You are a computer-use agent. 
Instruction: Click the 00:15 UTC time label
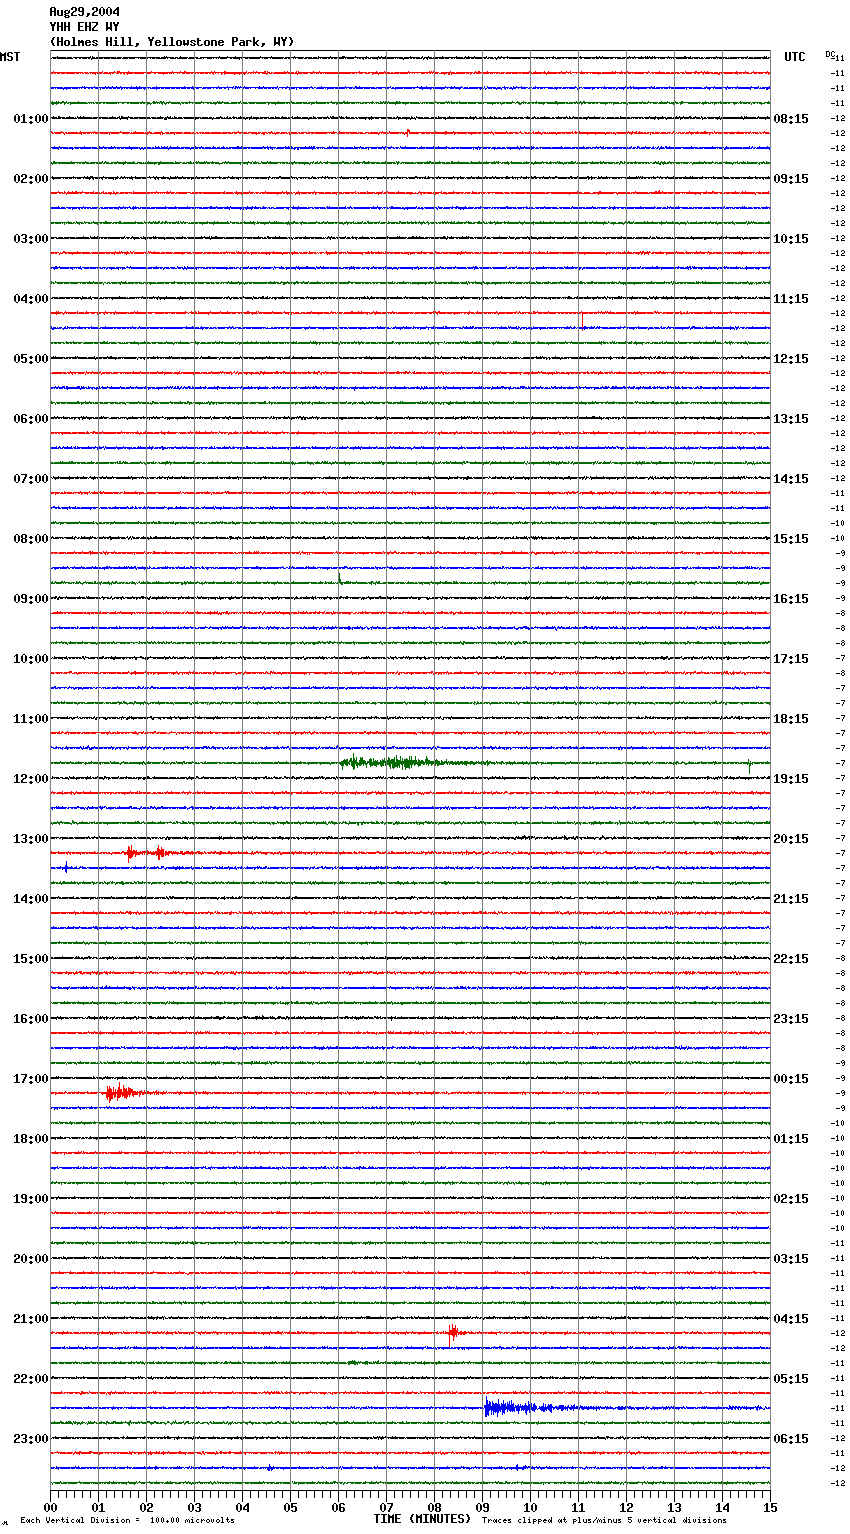[791, 1079]
